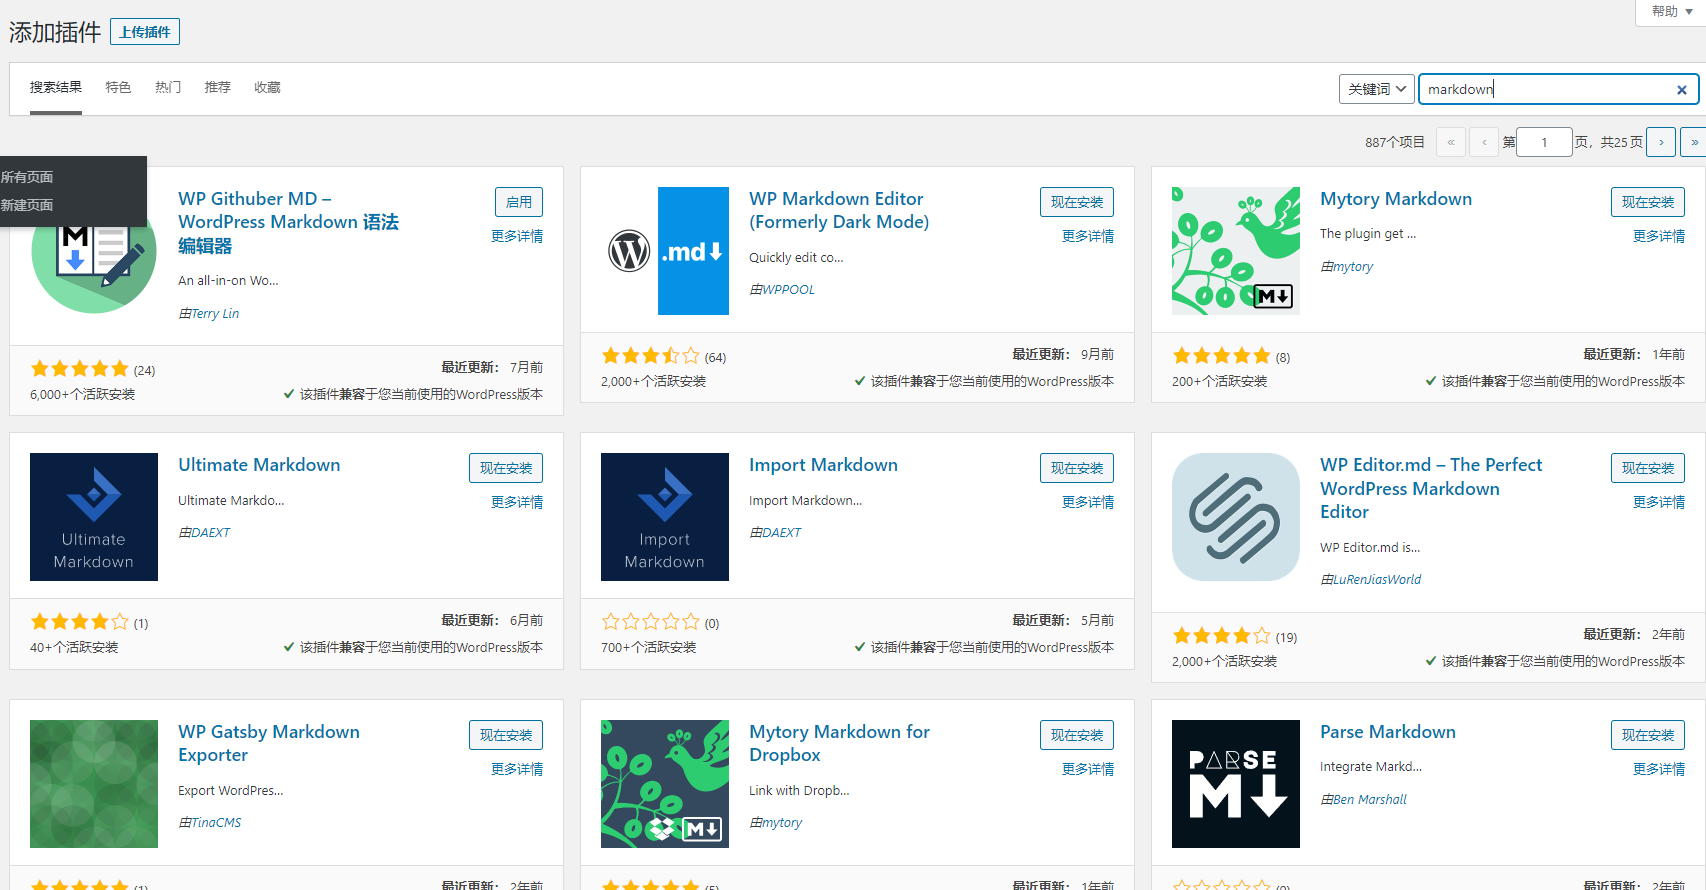Switch to the 特色 tab
The width and height of the screenshot is (1706, 890).
[118, 88]
